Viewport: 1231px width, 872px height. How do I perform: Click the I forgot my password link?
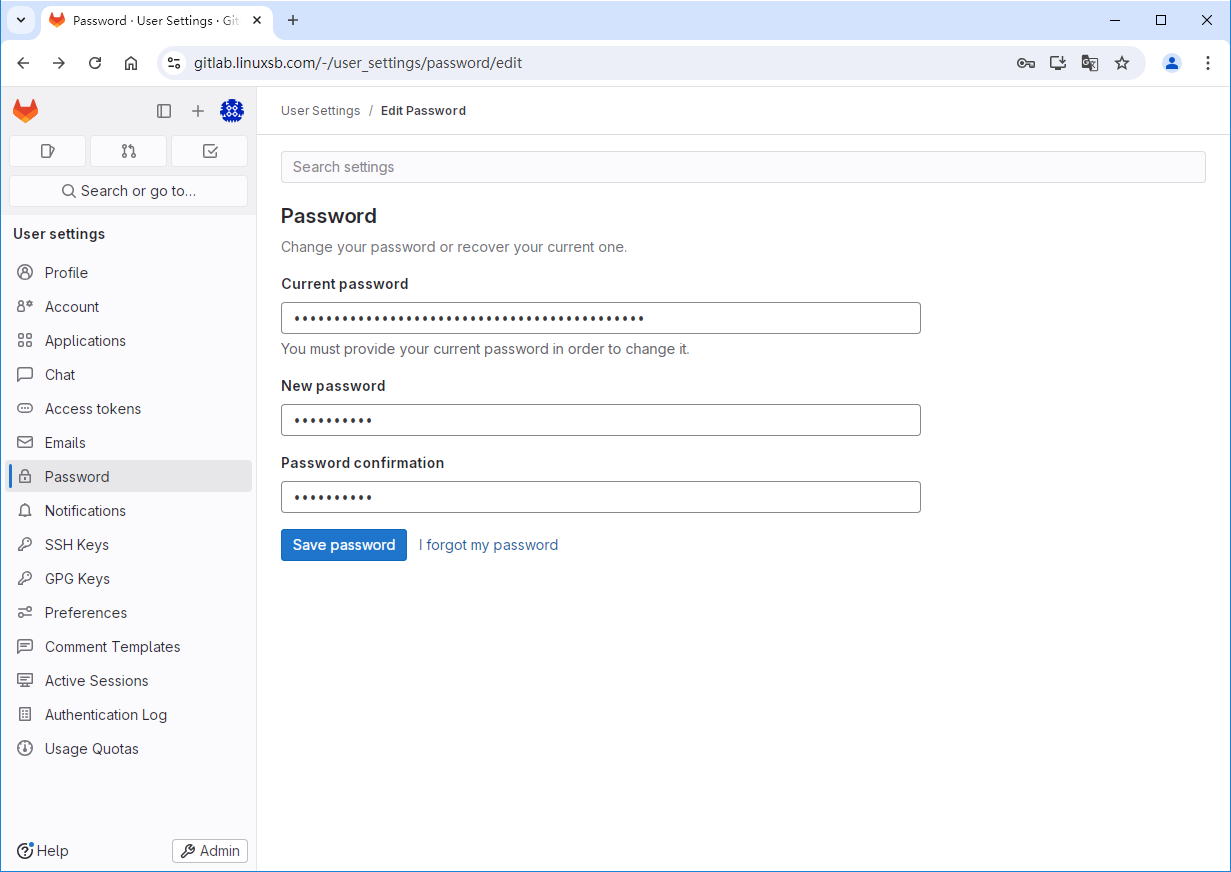click(488, 545)
